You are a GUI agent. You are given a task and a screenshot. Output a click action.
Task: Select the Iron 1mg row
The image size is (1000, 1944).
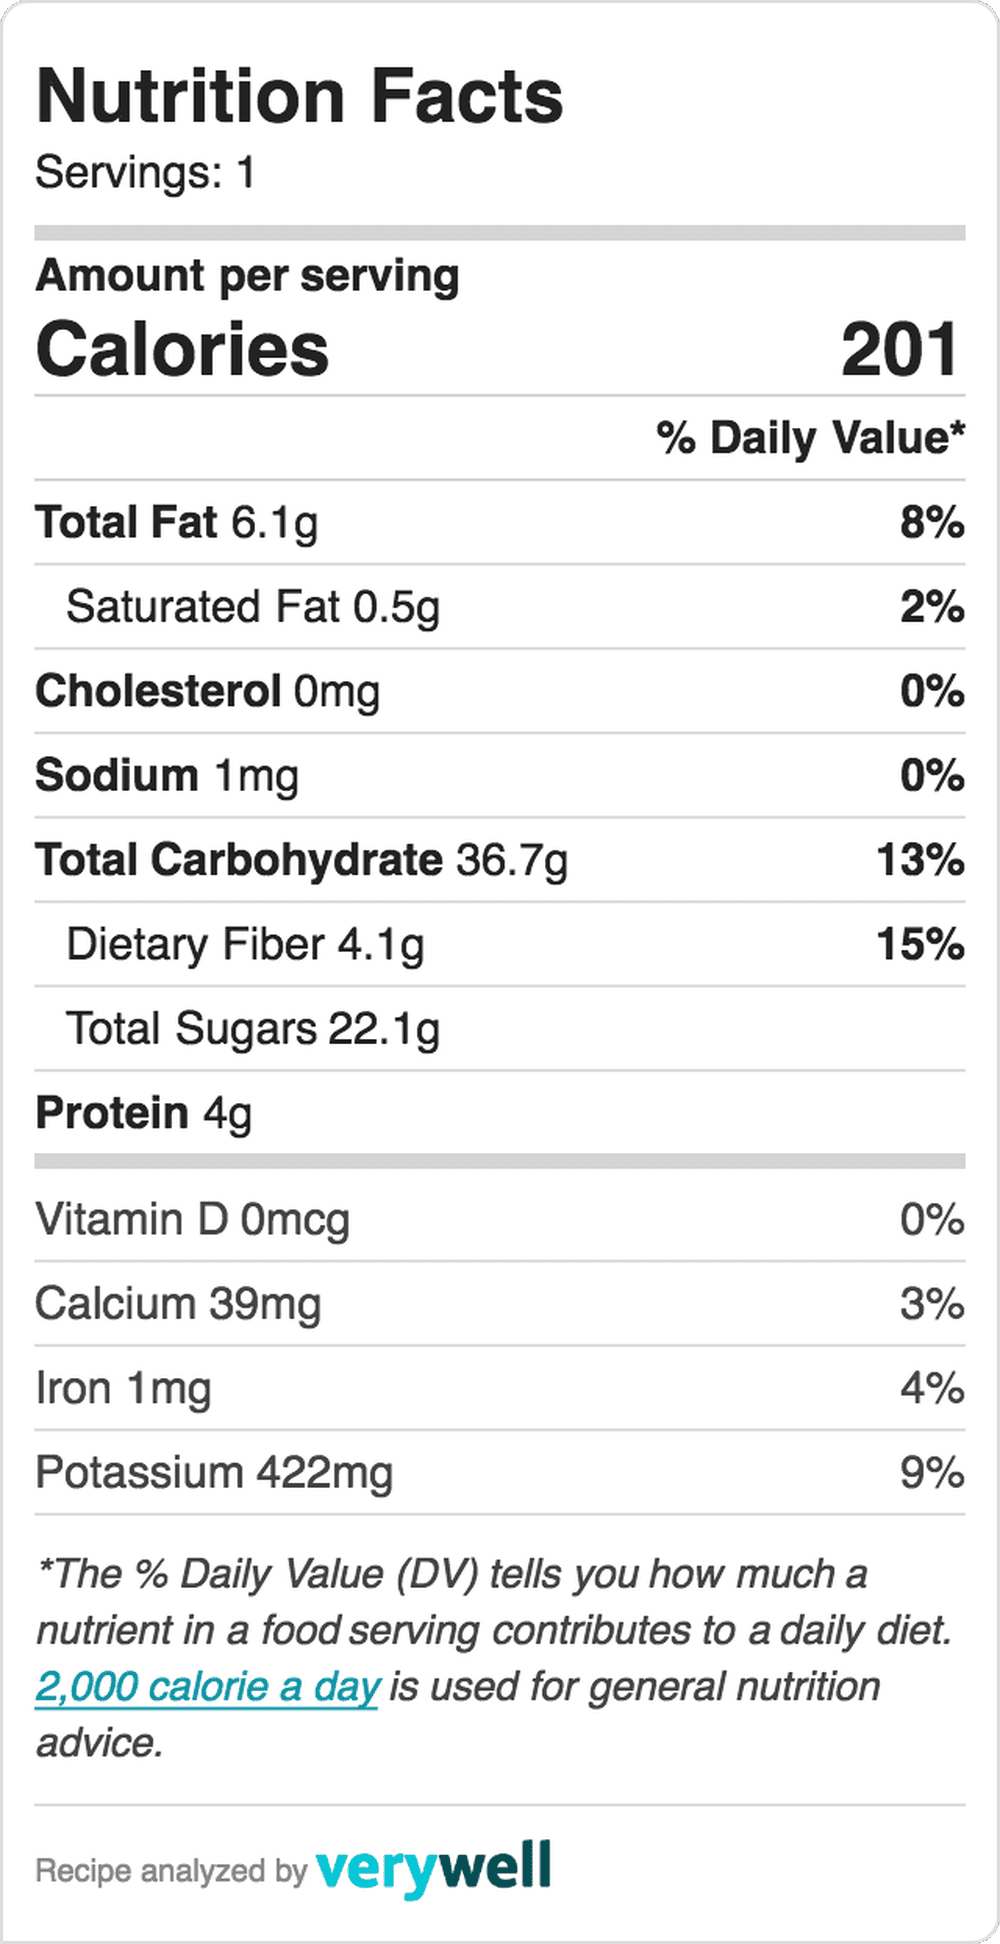(x=500, y=1388)
